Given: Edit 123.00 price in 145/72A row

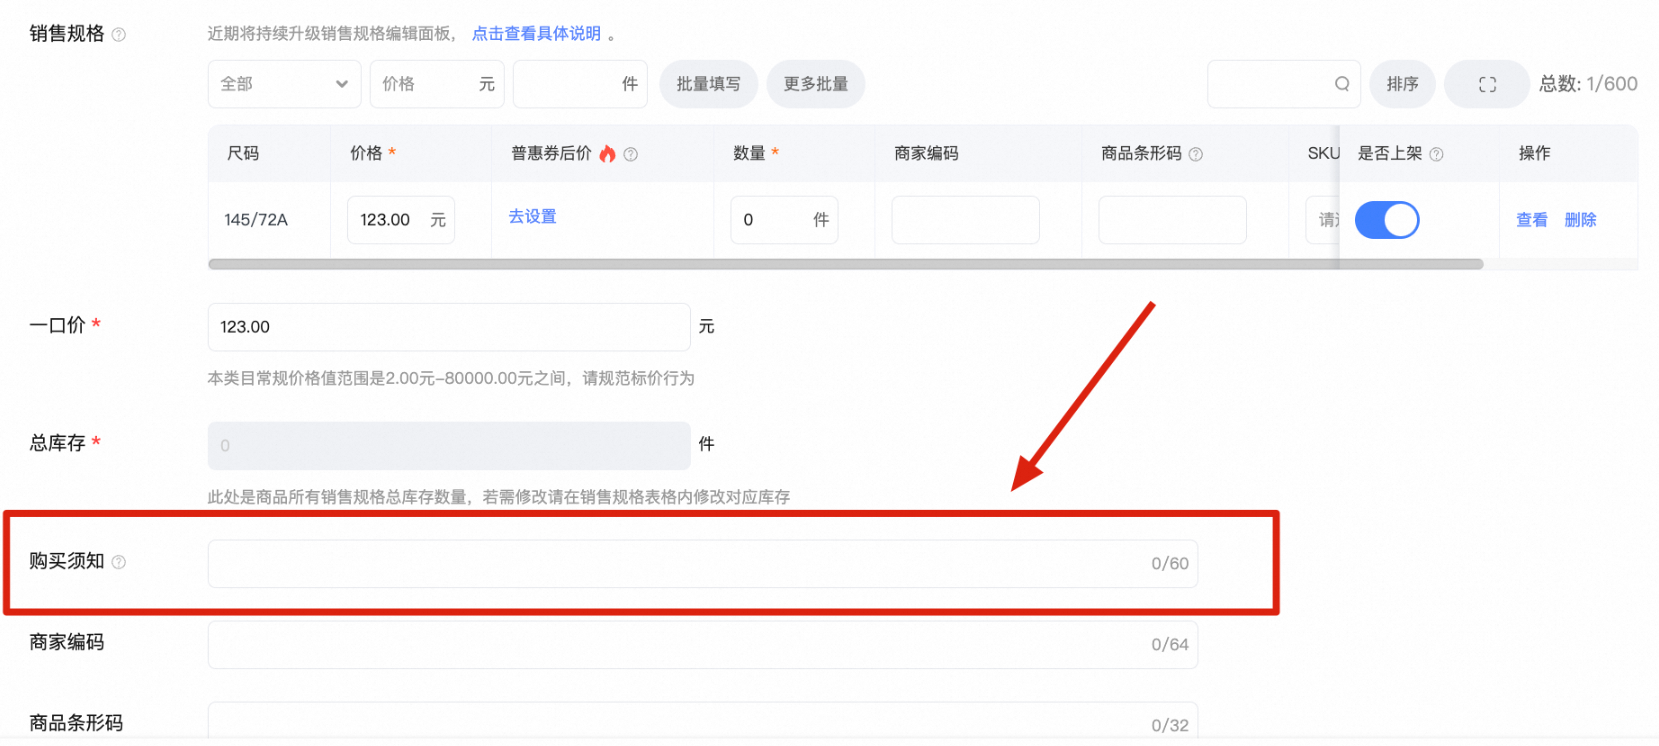Looking at the screenshot, I should [x=400, y=220].
